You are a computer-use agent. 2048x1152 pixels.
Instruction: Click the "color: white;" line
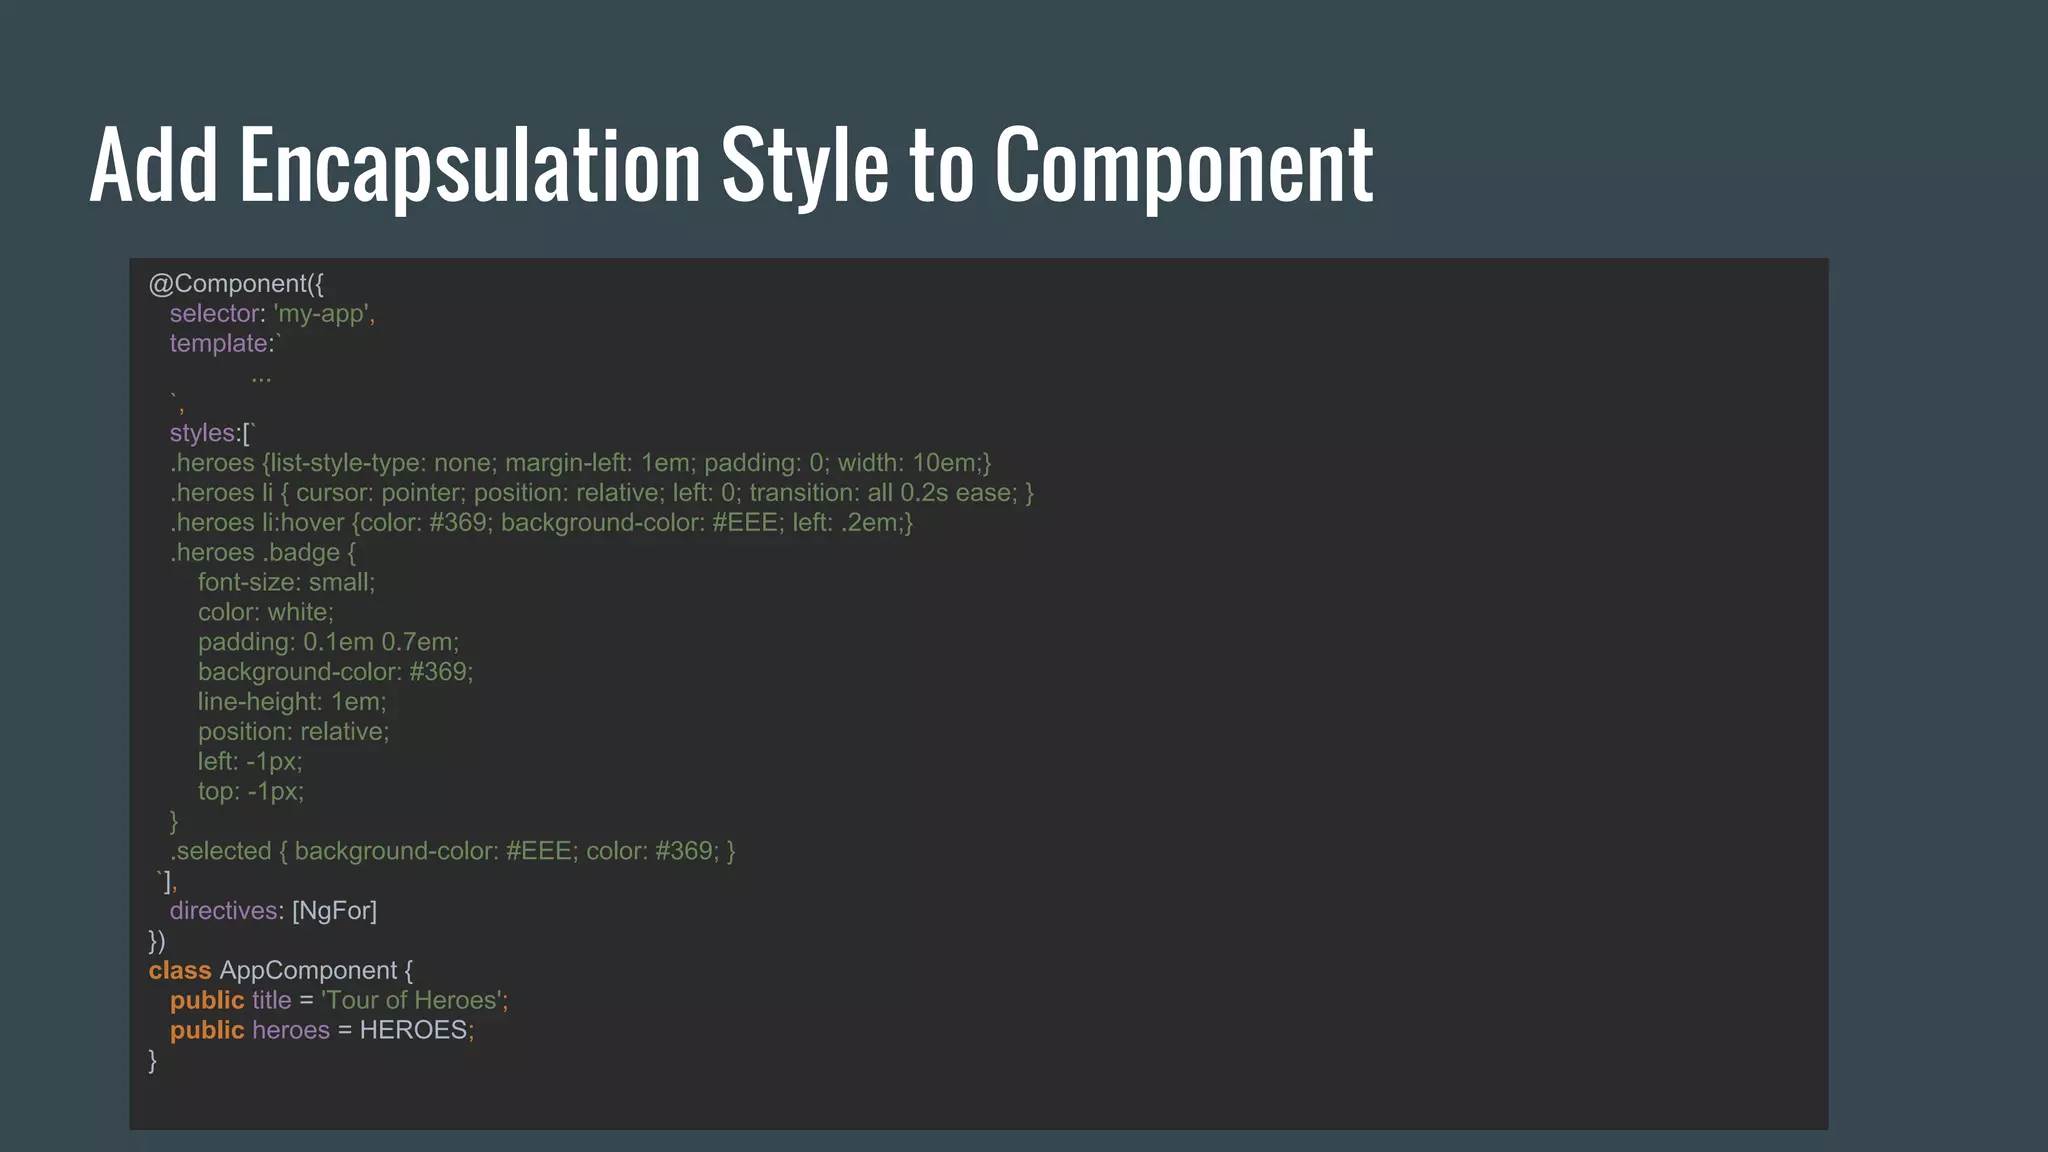pos(265,612)
